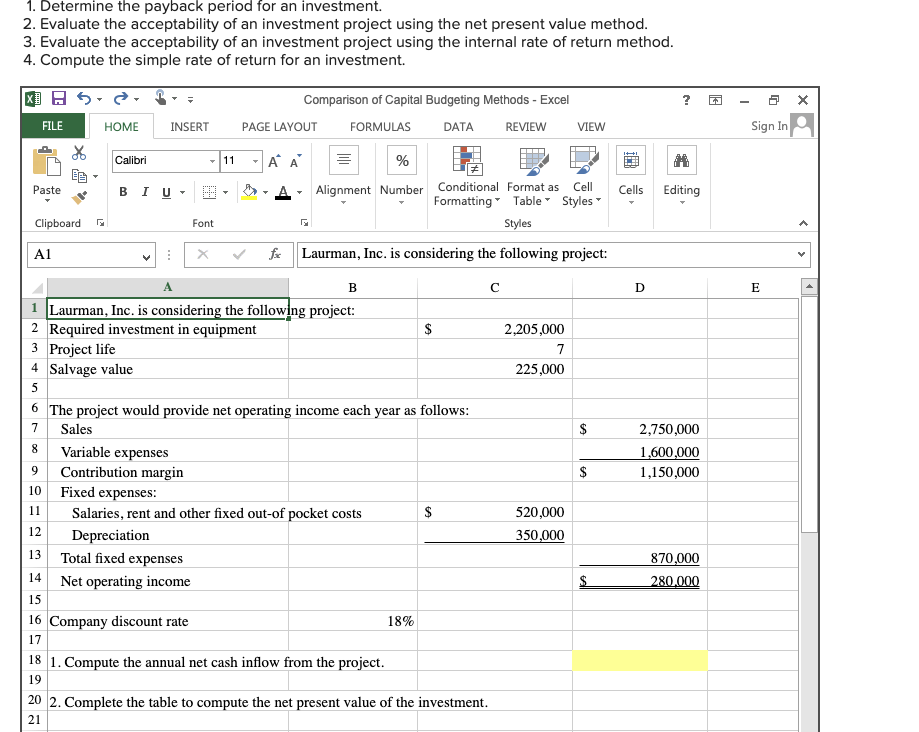The height and width of the screenshot is (732, 919).
Task: Expand the Borders dropdown arrow
Action: pos(225,192)
